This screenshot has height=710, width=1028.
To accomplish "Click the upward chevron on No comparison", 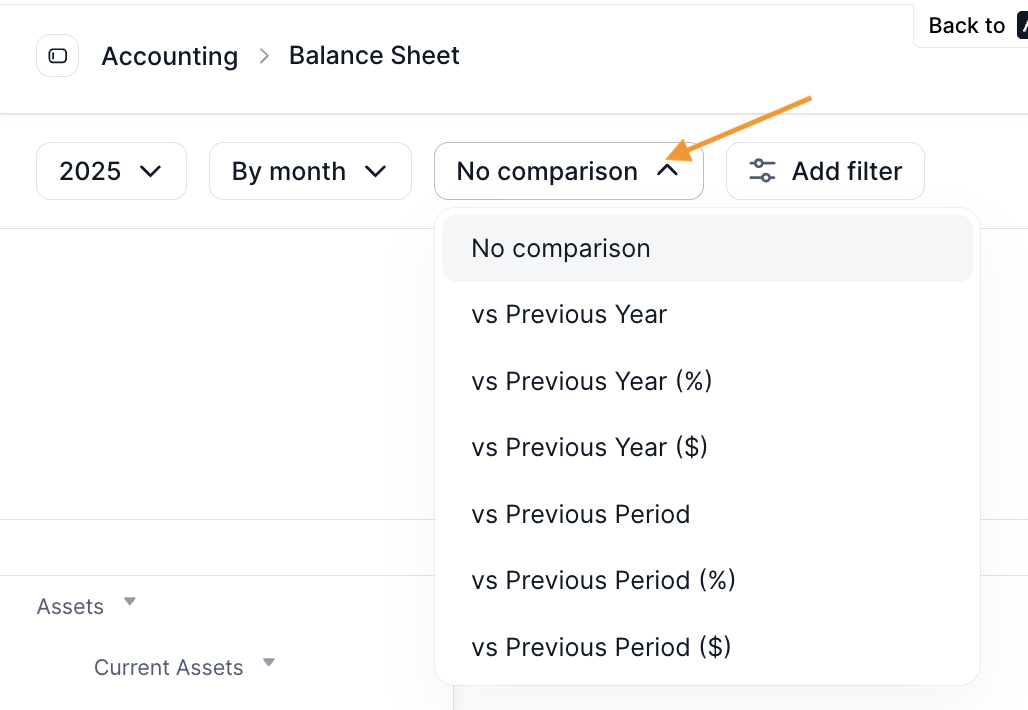I will click(x=669, y=170).
